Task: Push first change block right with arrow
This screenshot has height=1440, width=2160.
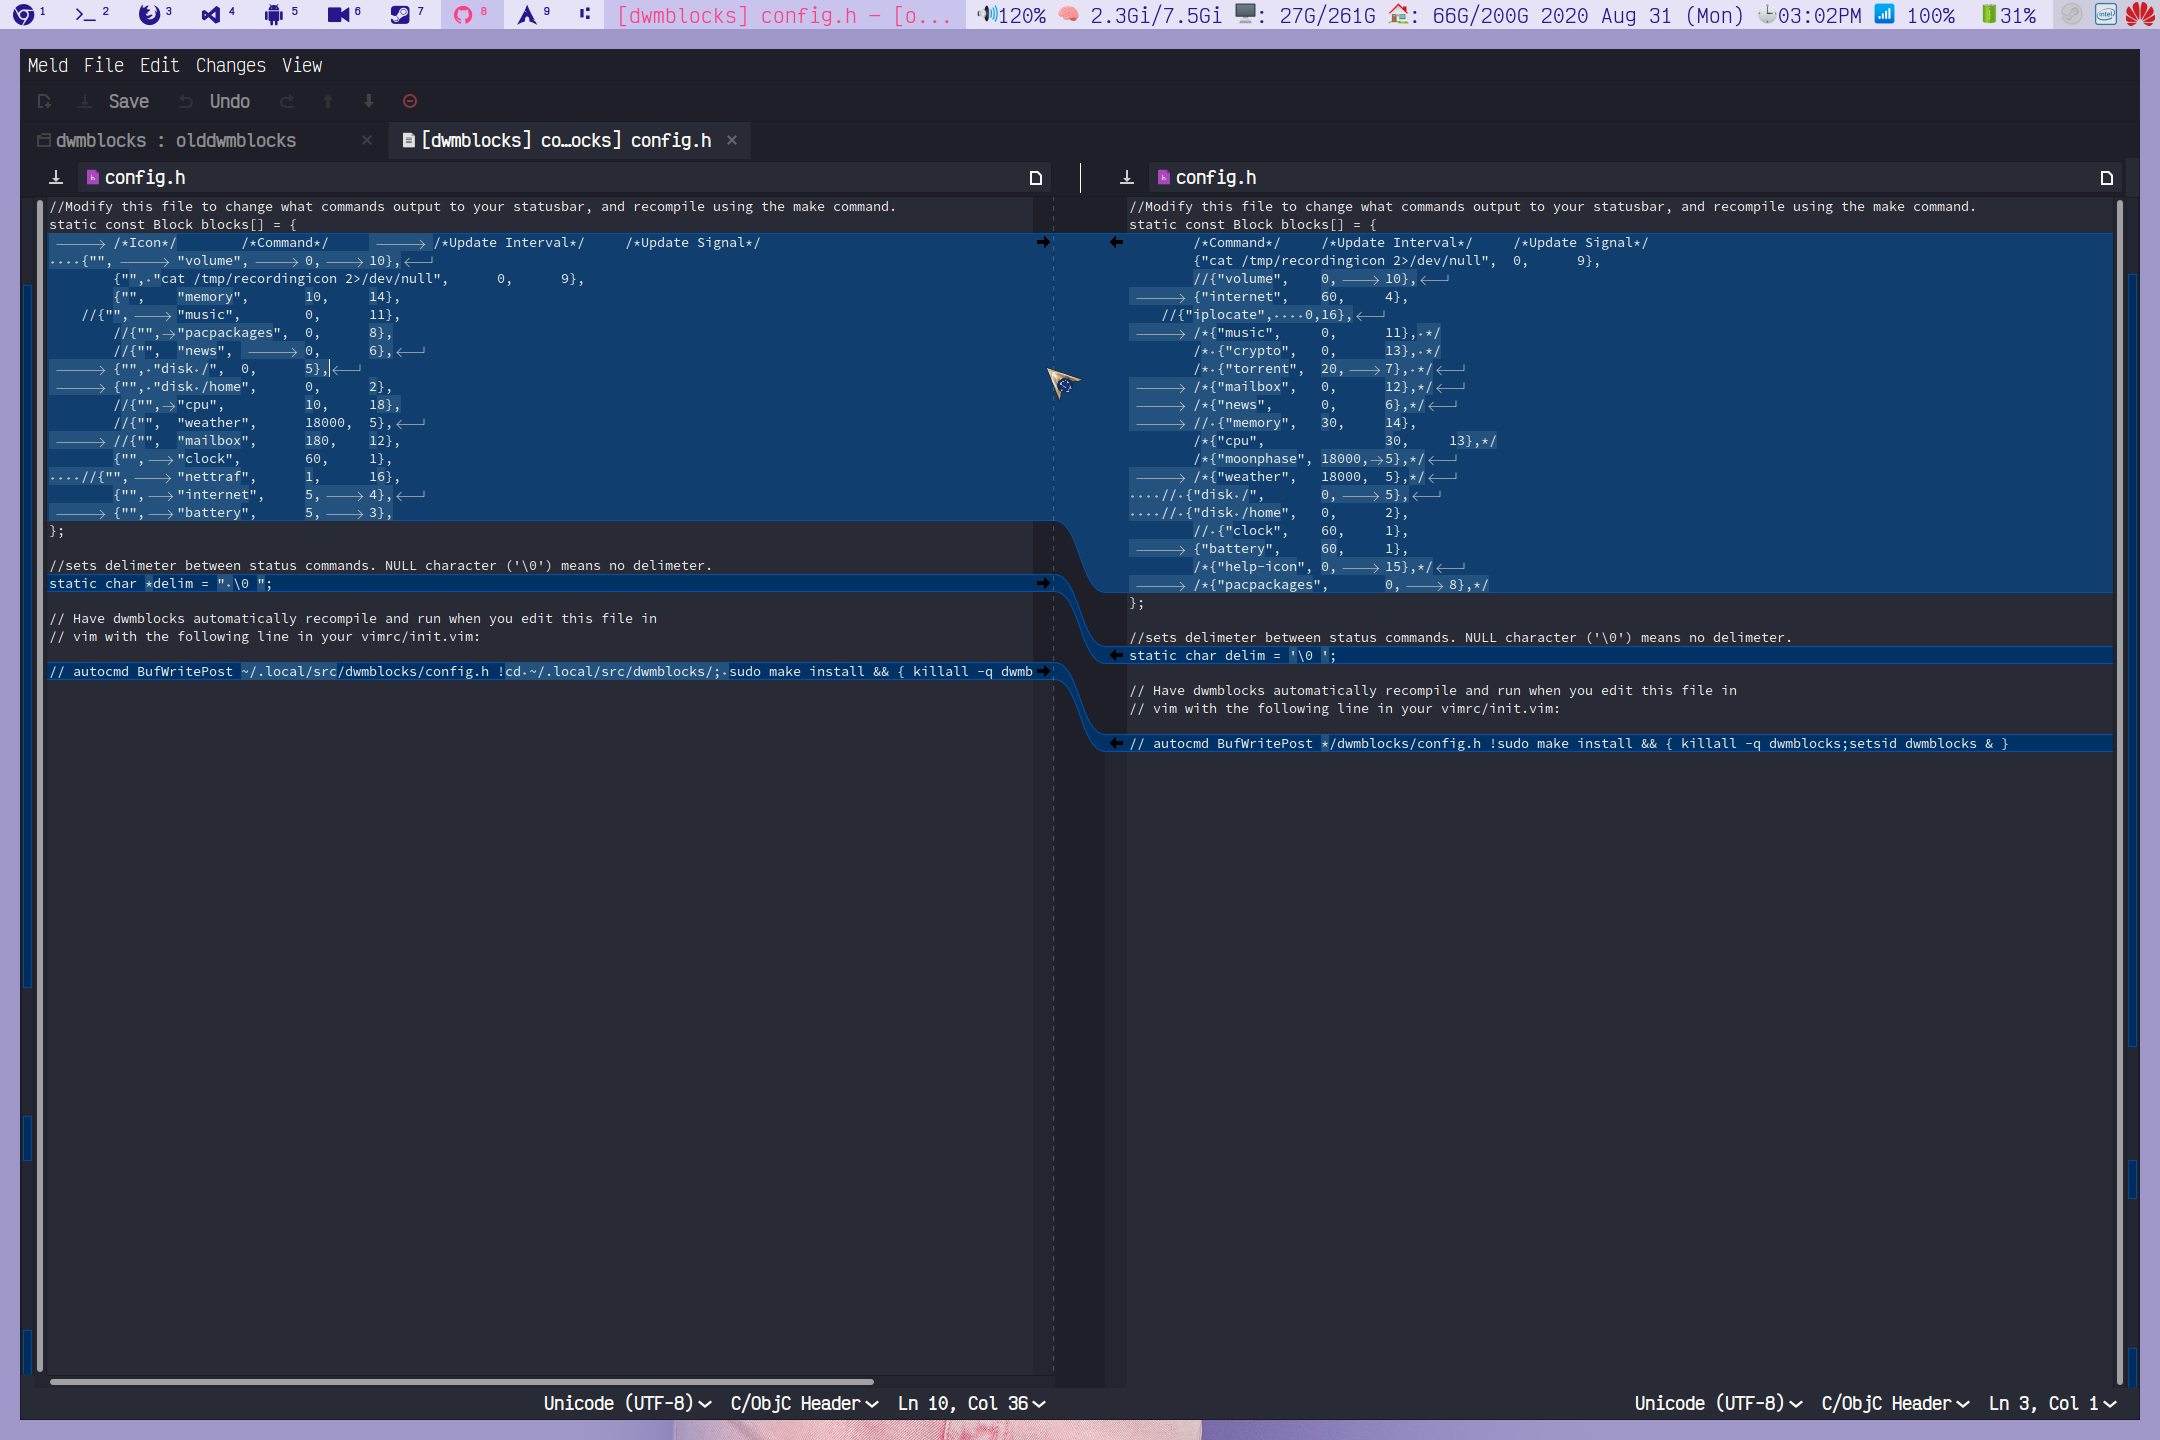Action: click(1043, 242)
